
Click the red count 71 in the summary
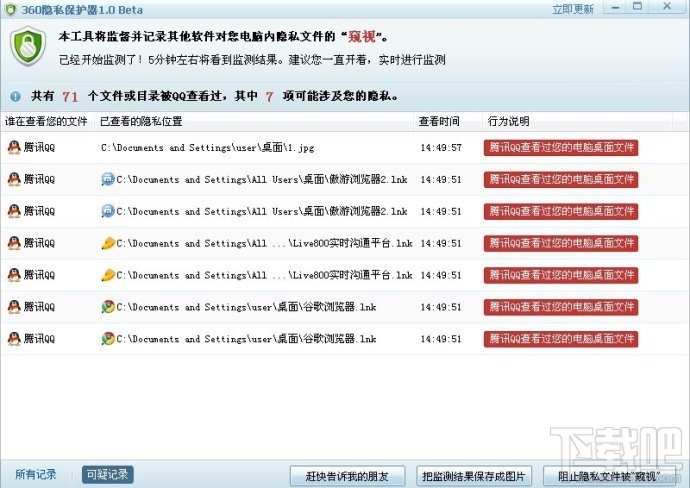click(x=70, y=96)
